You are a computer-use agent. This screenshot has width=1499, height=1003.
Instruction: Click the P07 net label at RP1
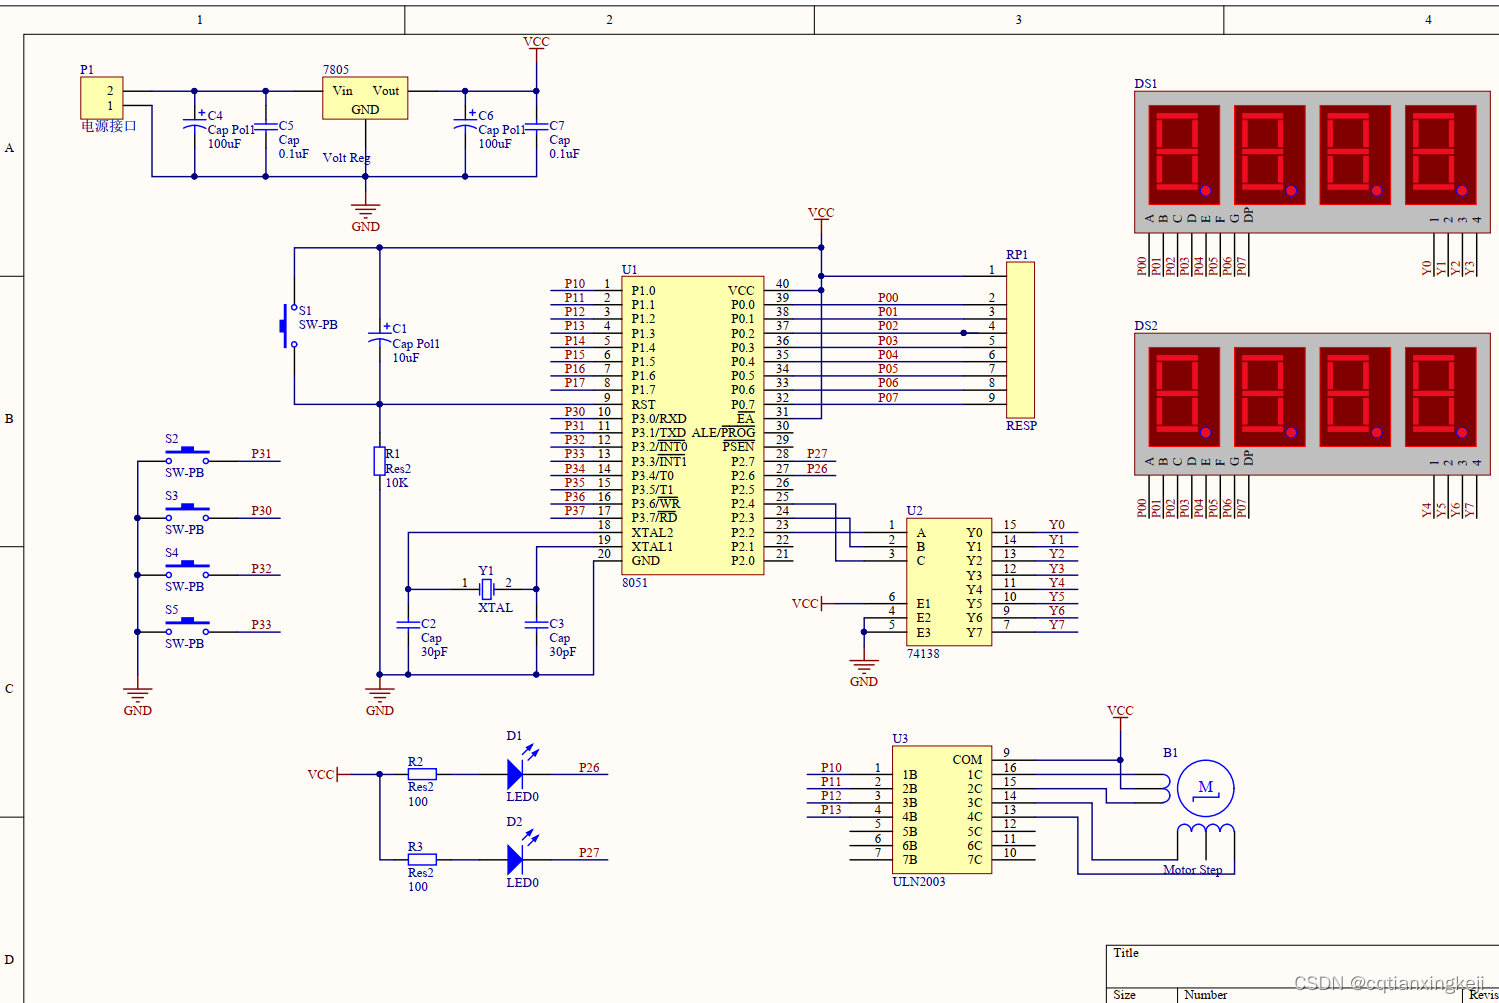888,398
